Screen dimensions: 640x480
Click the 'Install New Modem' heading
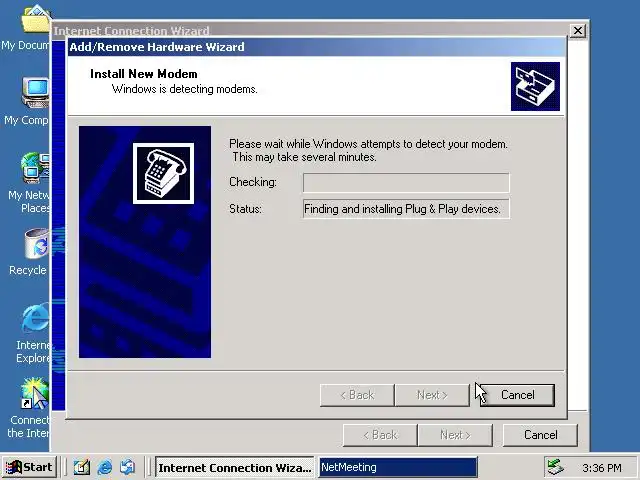pos(144,74)
